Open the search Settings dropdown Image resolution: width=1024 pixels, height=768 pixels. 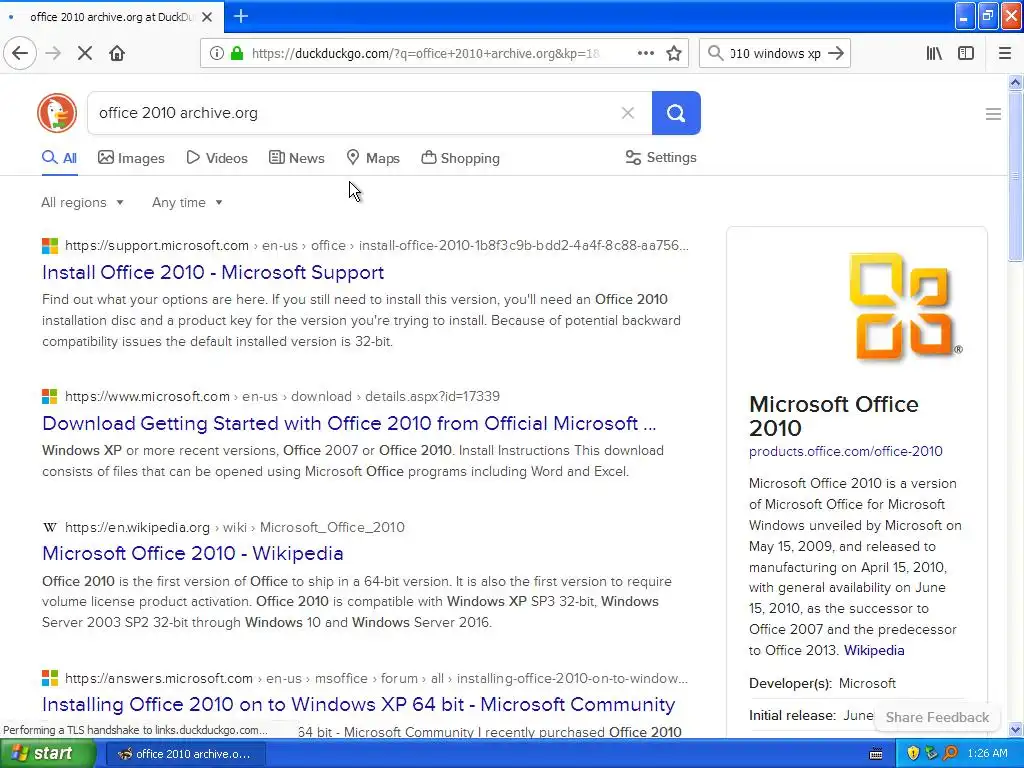tap(661, 157)
